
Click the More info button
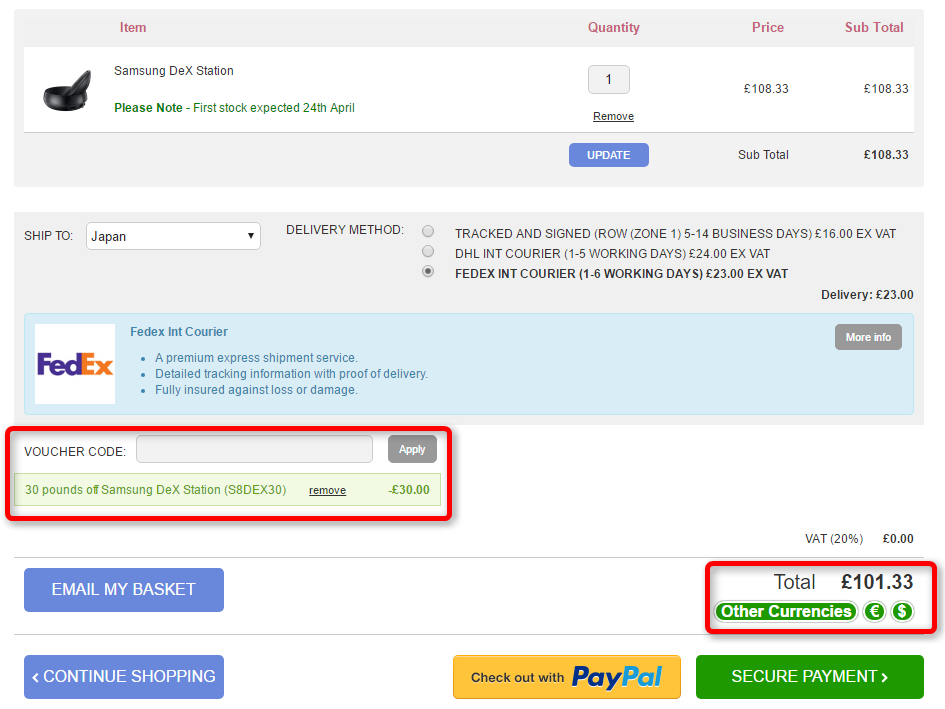(868, 337)
